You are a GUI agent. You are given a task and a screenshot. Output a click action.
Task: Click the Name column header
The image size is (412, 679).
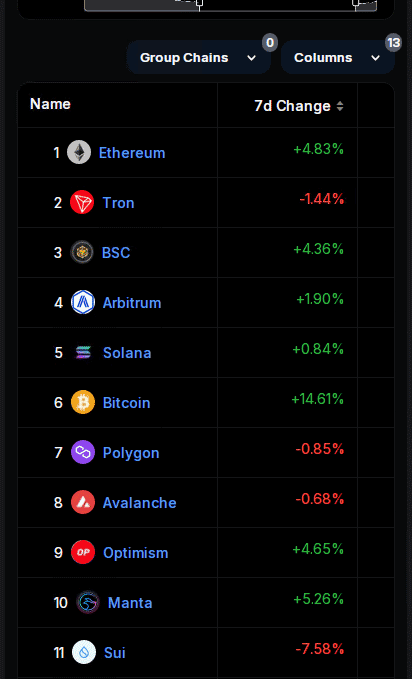[x=50, y=104]
